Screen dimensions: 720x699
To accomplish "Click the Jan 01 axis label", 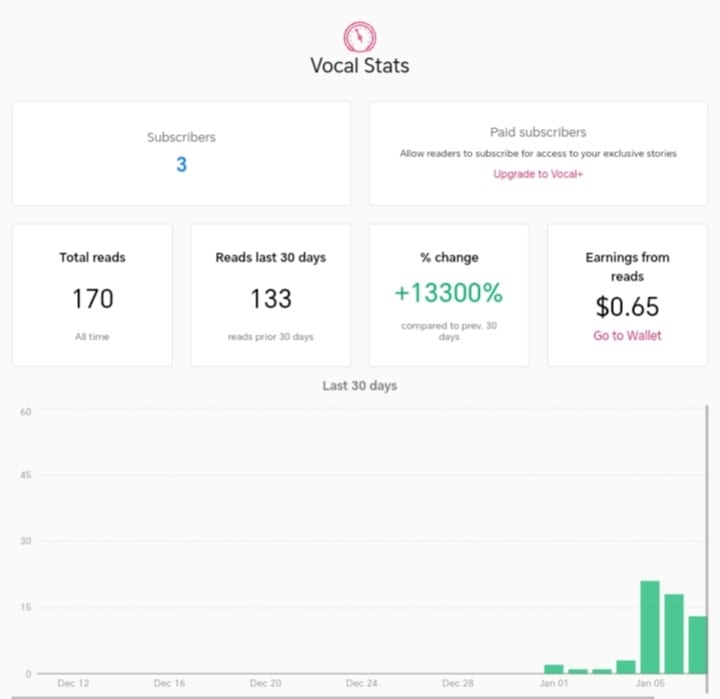I will tap(554, 683).
